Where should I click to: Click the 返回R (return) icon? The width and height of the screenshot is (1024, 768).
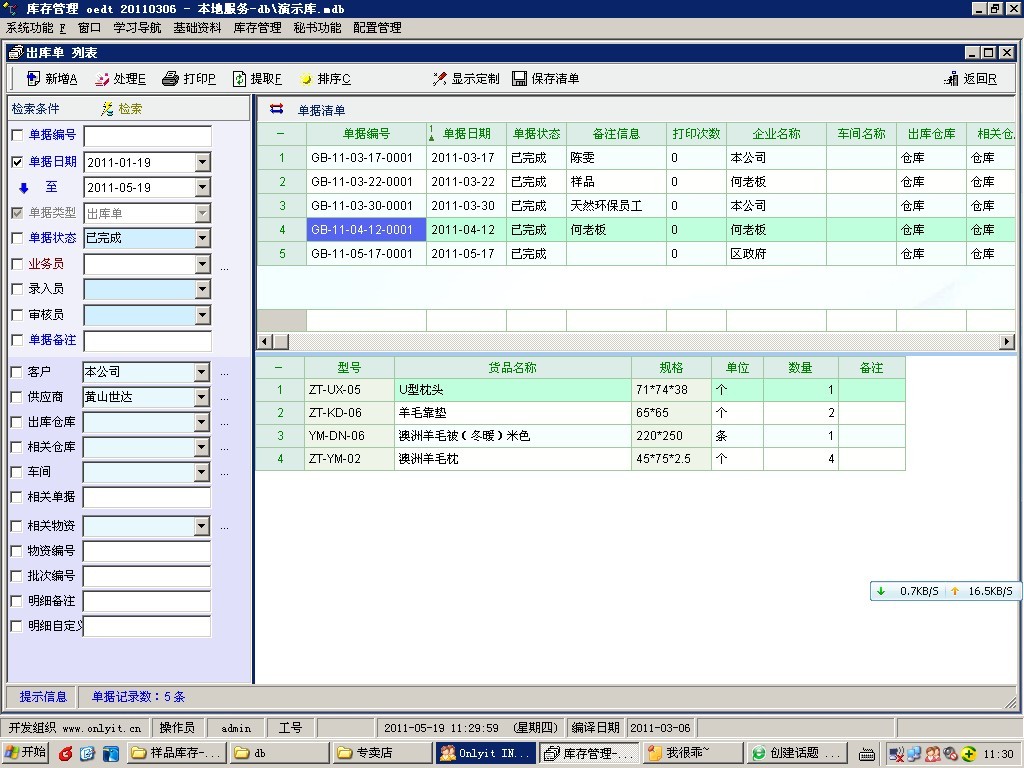click(x=951, y=79)
